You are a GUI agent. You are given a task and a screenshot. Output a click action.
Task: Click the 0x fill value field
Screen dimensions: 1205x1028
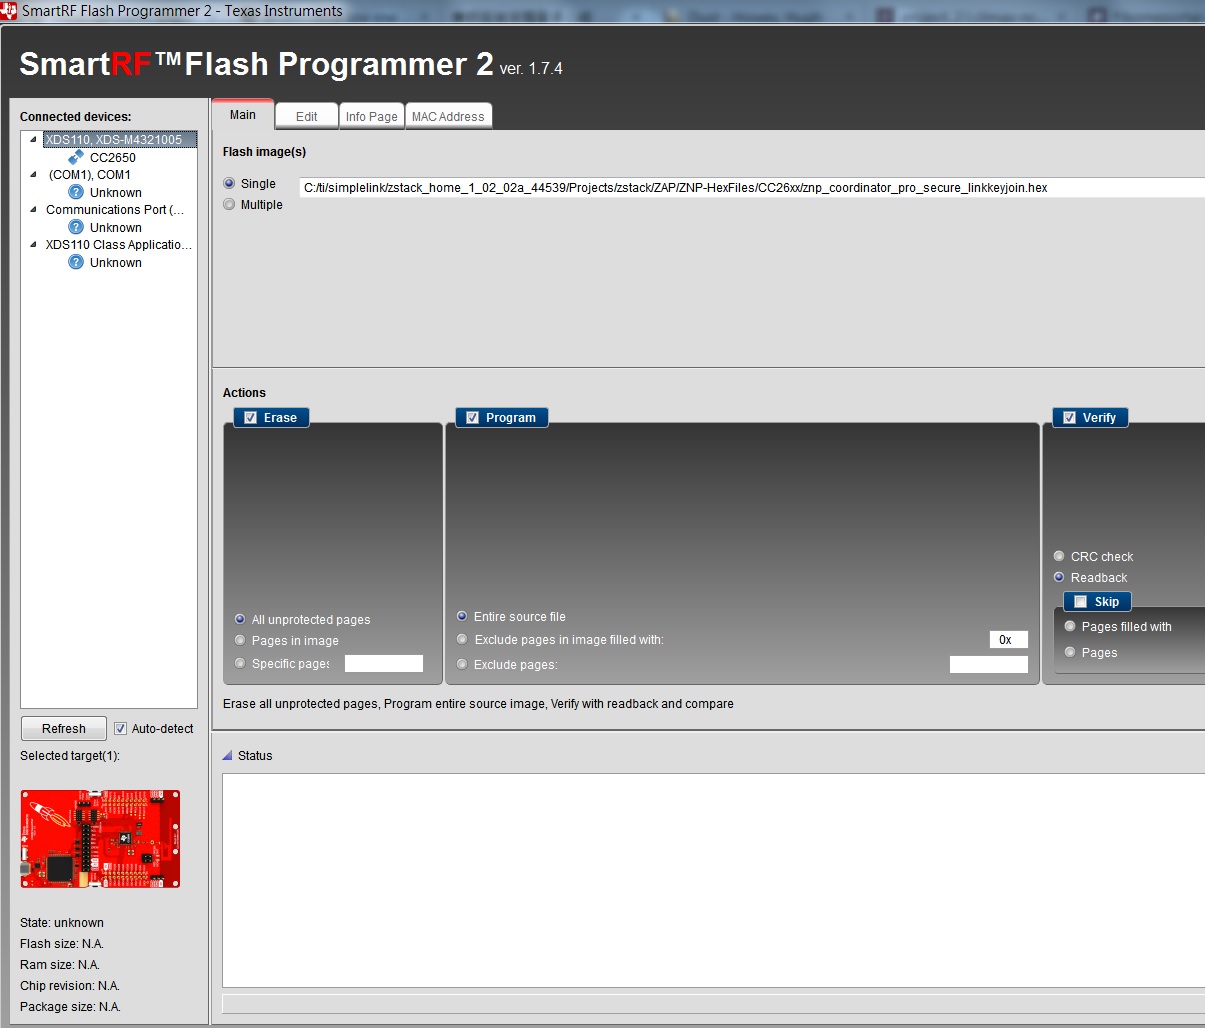click(1009, 640)
